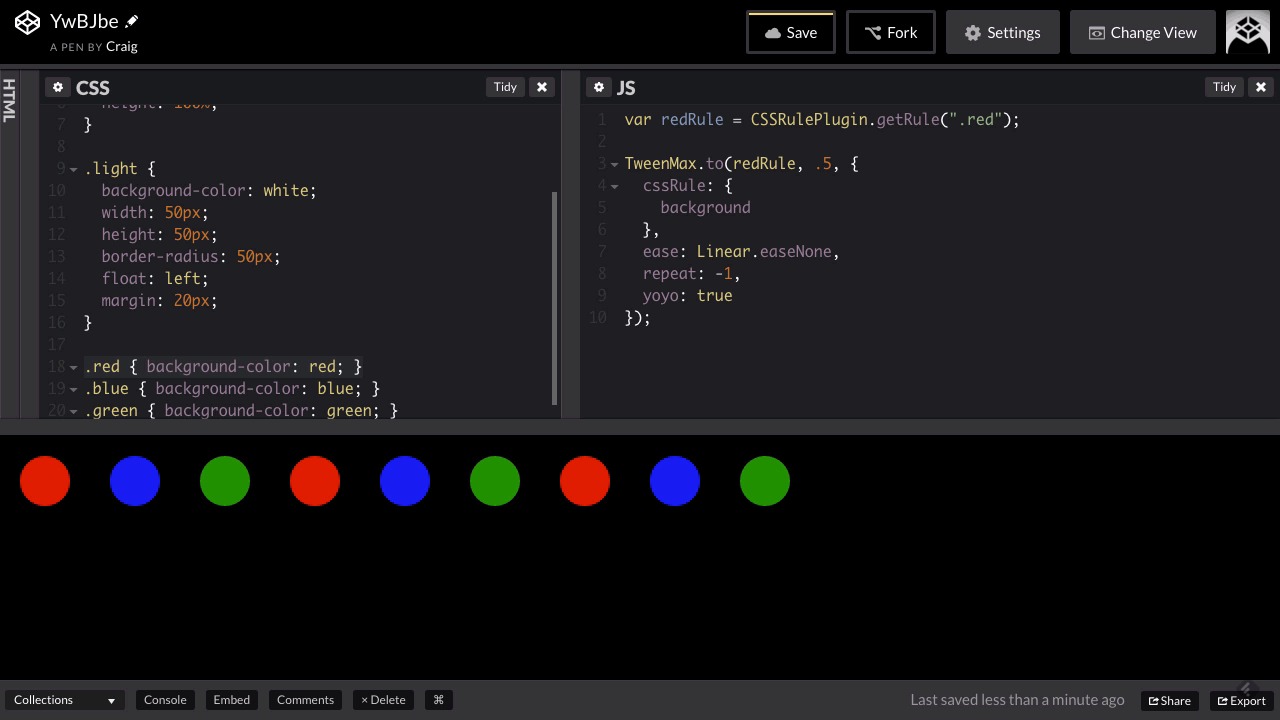
Task: Open keyboard shortcuts command icon
Action: (438, 700)
